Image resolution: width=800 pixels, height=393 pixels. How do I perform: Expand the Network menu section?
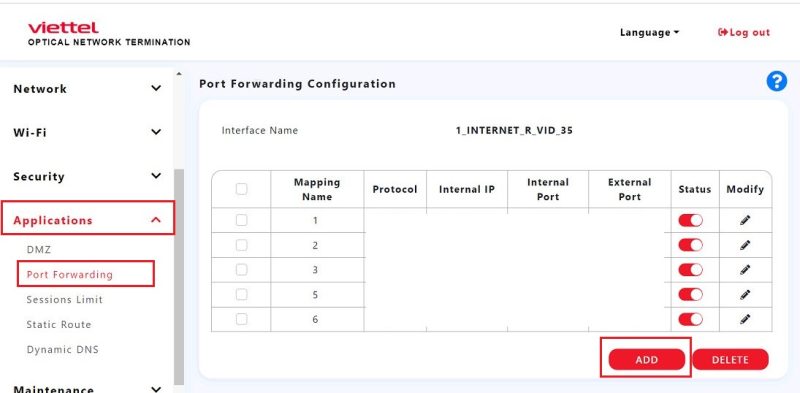[x=87, y=88]
